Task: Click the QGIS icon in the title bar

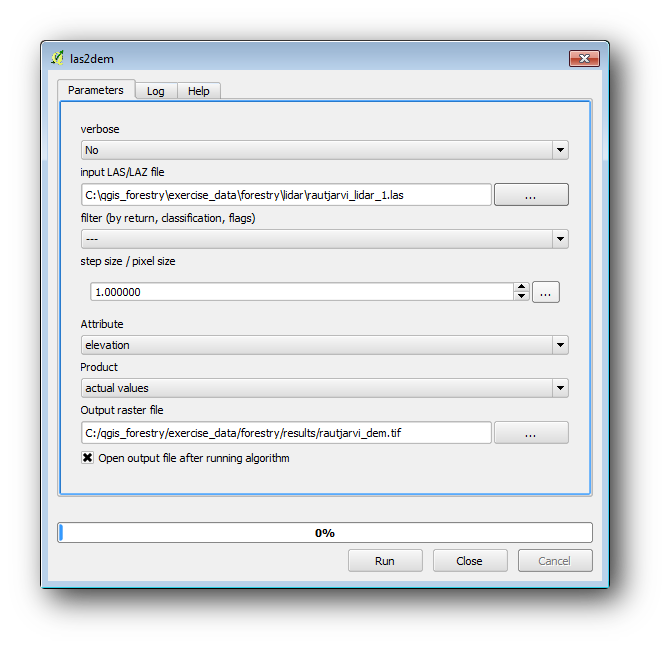Action: point(58,58)
